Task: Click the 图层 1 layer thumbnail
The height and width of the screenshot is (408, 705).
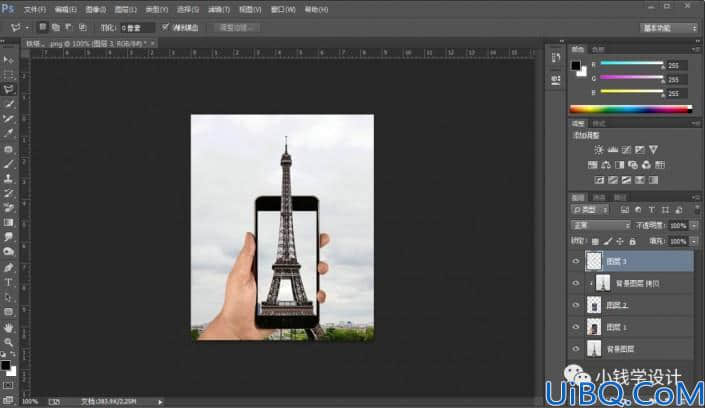Action: pyautogui.click(x=594, y=327)
